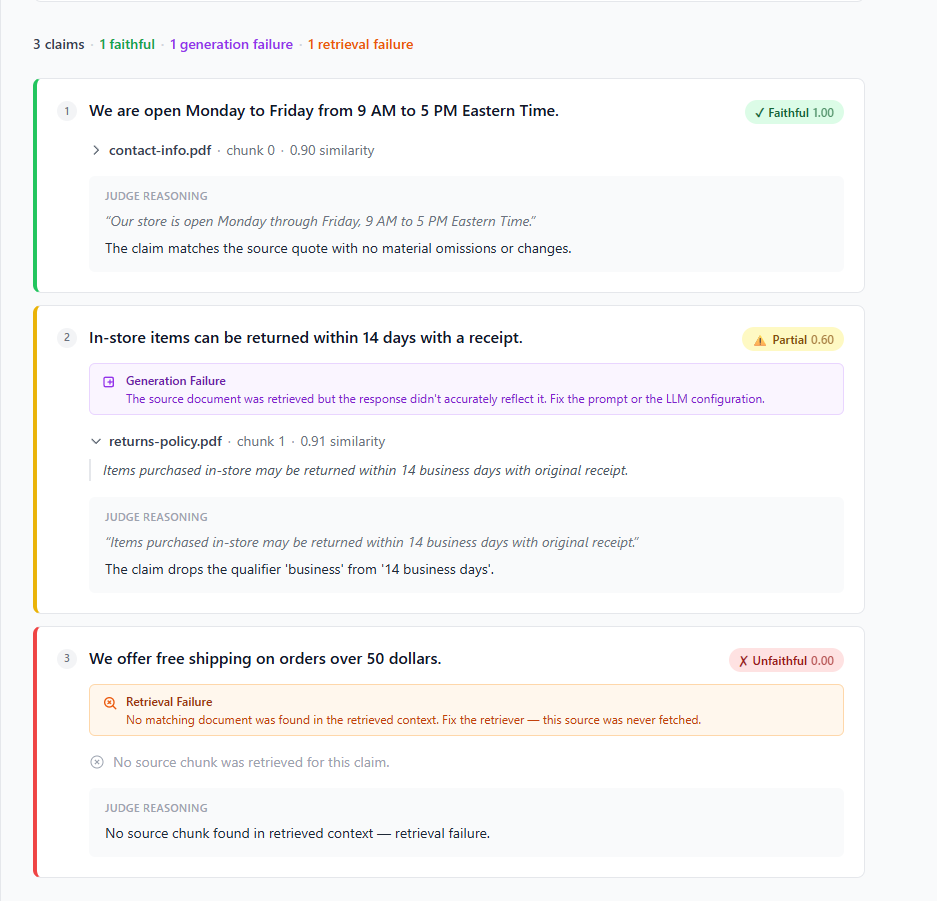The width and height of the screenshot is (937, 901).
Task: Click claim 'We are open Monday to Friday'
Action: (324, 111)
